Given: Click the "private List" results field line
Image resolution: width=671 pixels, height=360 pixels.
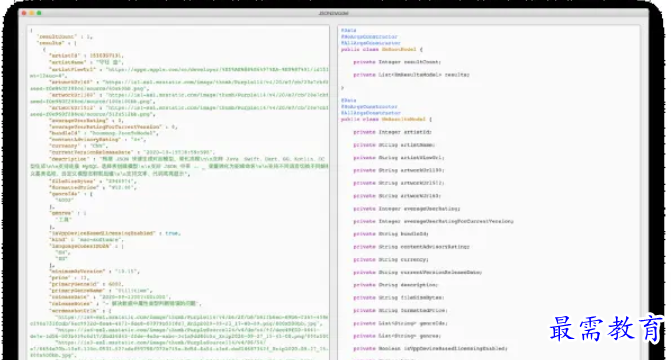Looking at the screenshot, I should [411, 75].
